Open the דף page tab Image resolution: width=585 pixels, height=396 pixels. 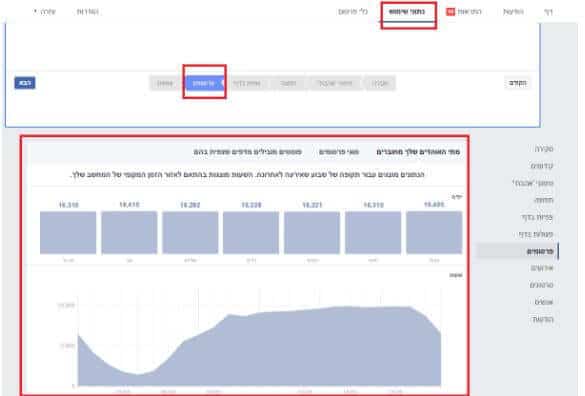[548, 12]
